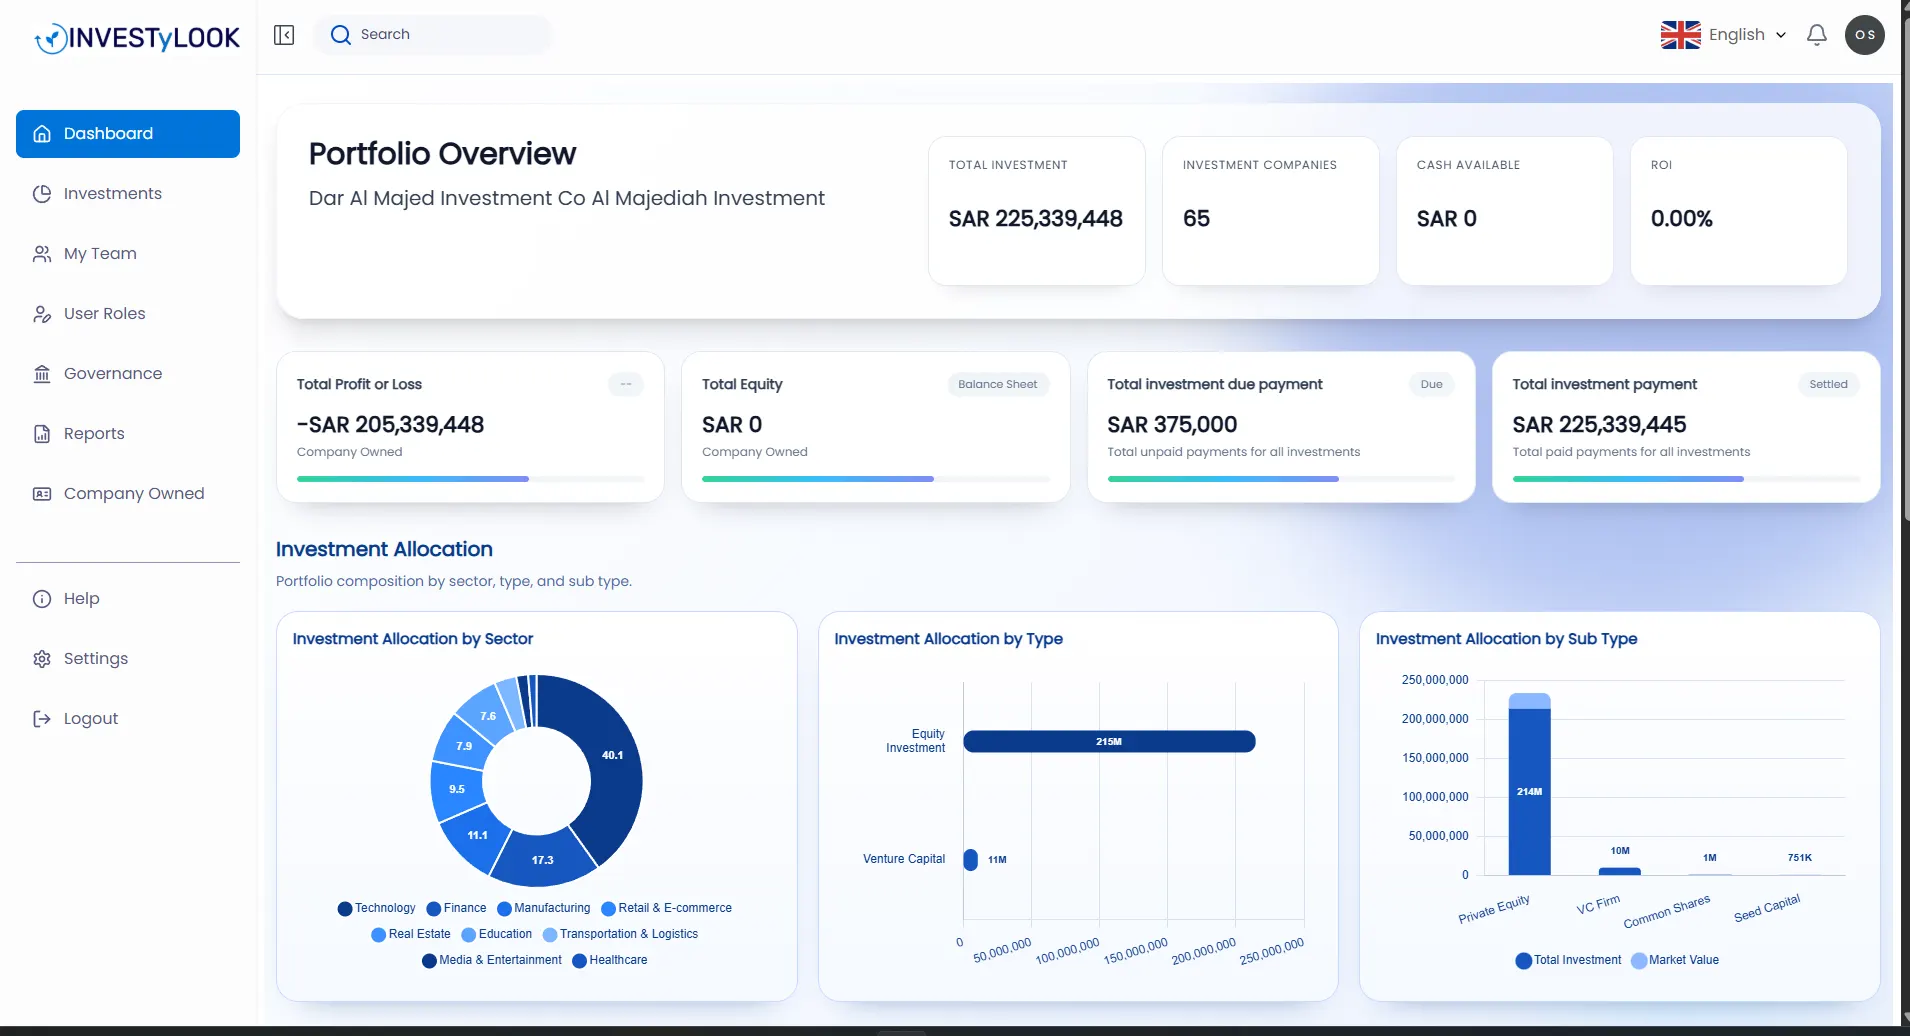
Task: Toggle Market Value legend entry
Action: pyautogui.click(x=1675, y=960)
